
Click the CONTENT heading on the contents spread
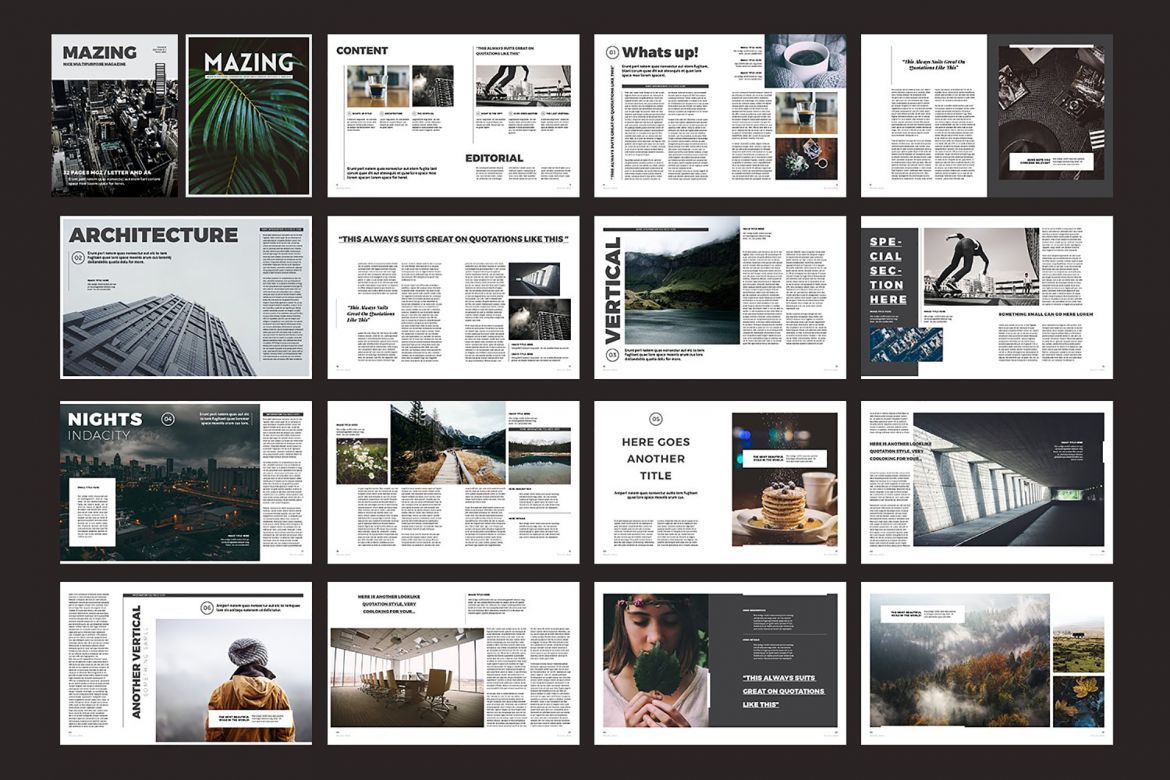(363, 49)
